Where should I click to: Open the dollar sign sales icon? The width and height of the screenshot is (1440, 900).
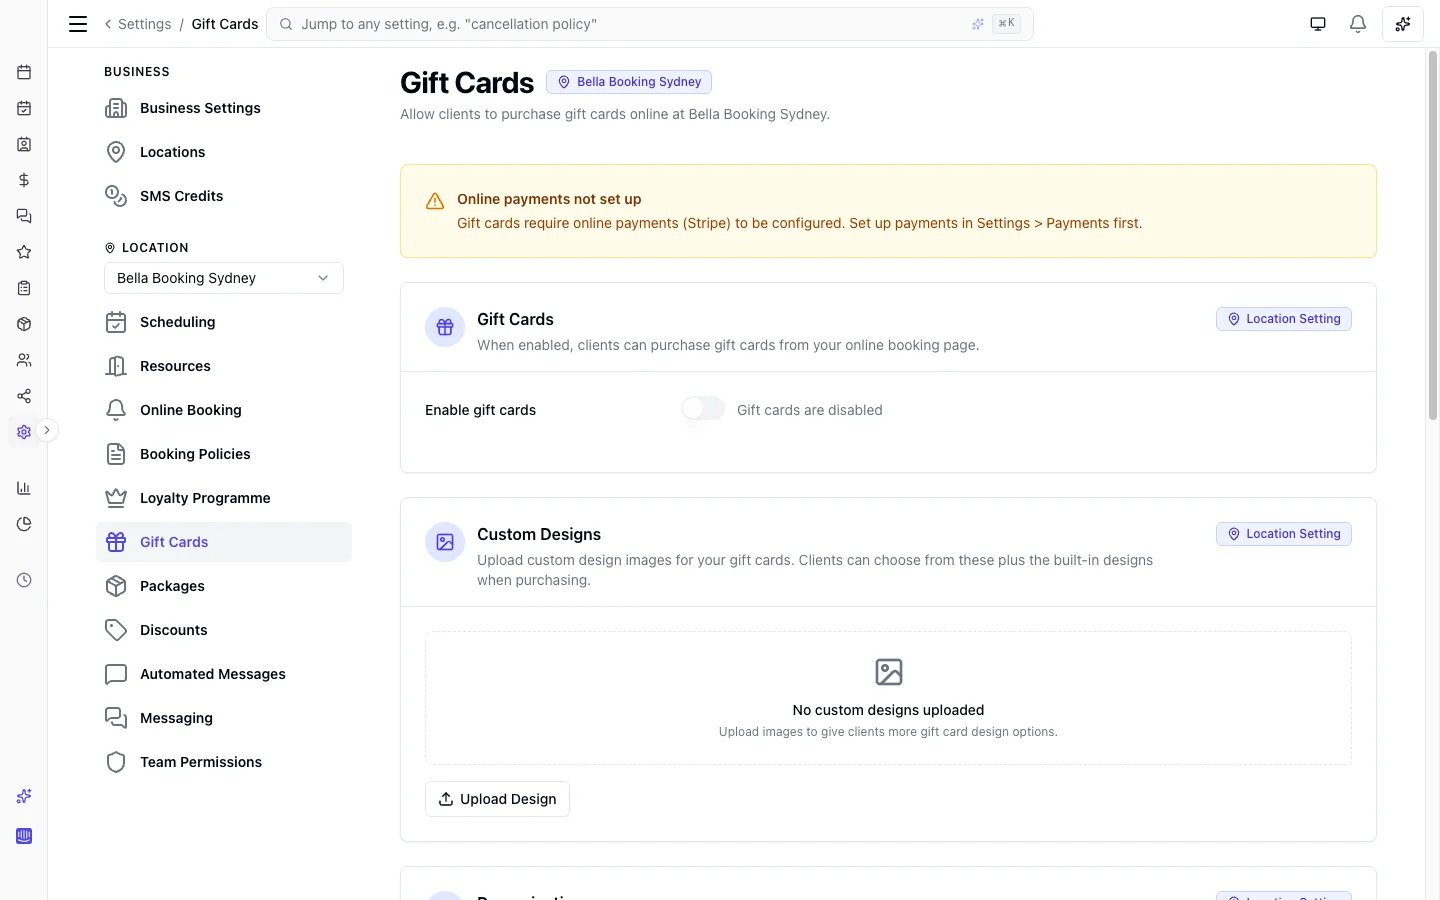tap(24, 180)
